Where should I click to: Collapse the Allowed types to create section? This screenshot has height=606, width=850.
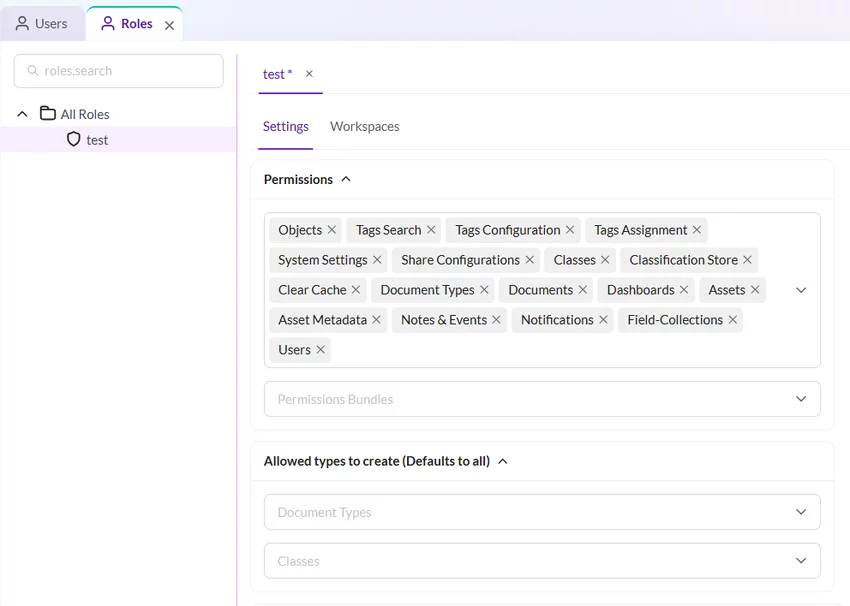pyautogui.click(x=503, y=461)
